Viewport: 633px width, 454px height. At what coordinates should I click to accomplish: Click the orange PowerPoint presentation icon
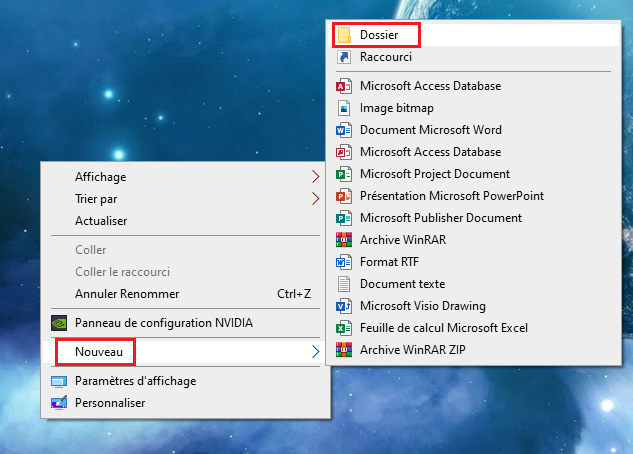pyautogui.click(x=344, y=196)
